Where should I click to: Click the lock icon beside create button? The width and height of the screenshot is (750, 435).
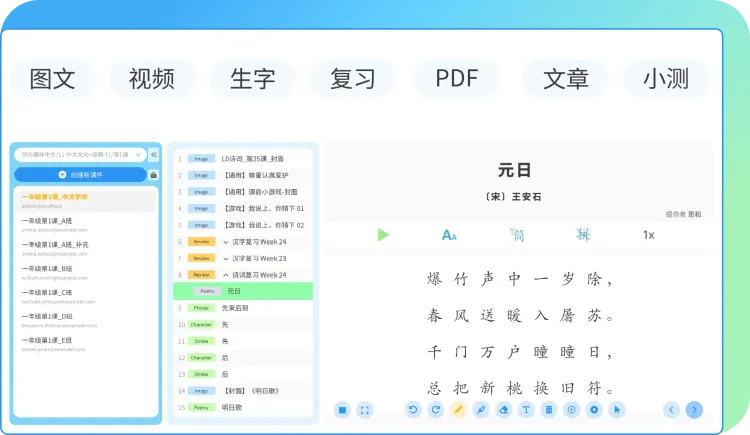click(x=154, y=175)
